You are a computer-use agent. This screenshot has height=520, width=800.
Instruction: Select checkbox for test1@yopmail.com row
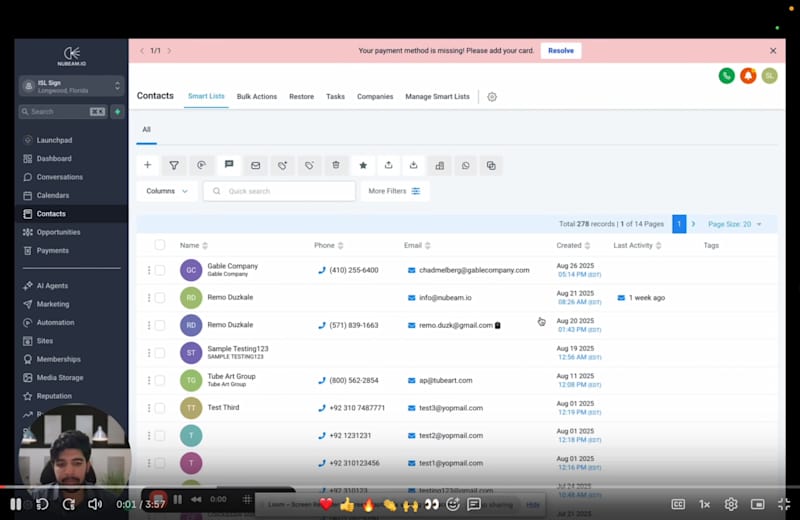(160, 463)
